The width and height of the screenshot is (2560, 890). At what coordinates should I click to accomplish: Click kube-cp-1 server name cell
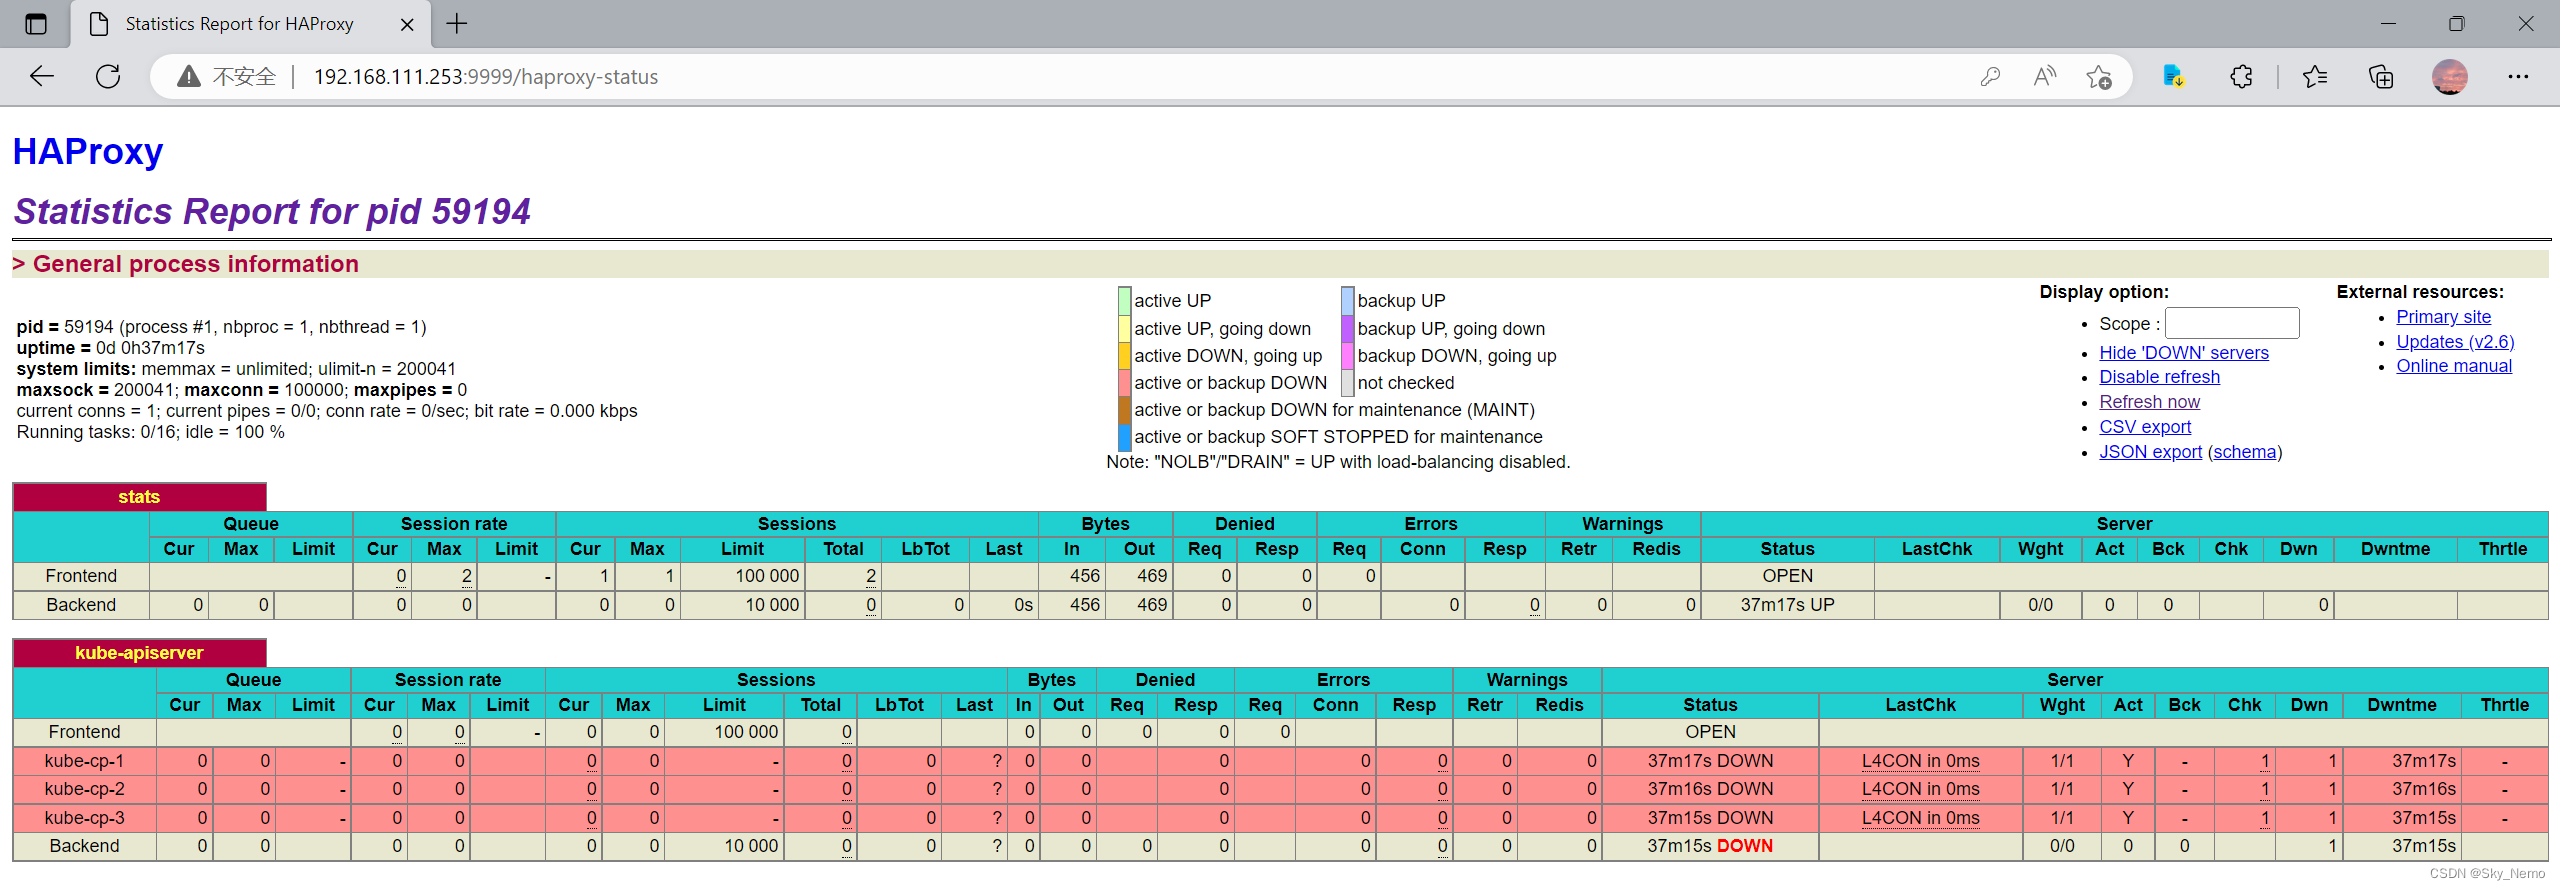click(84, 761)
